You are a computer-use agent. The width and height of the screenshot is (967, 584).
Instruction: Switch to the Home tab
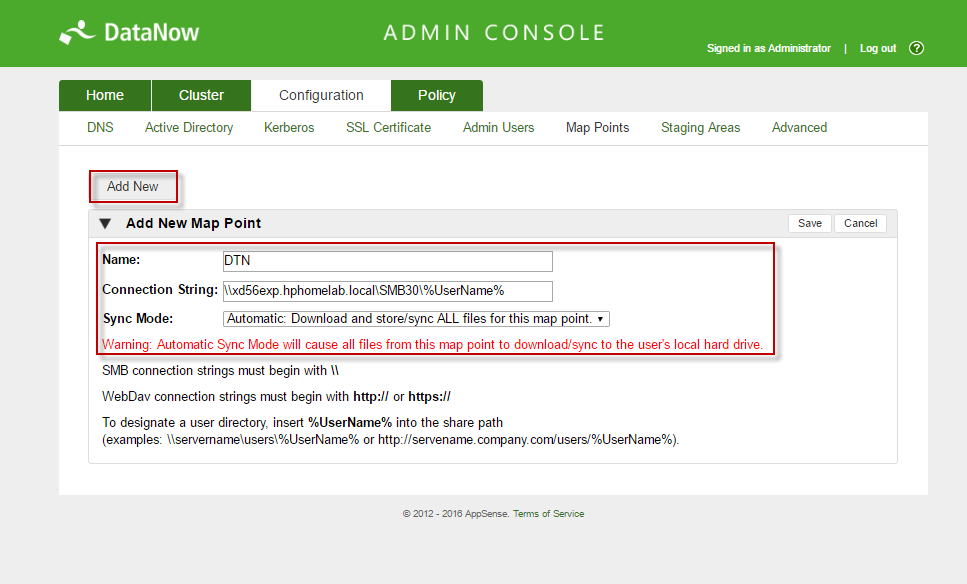105,96
